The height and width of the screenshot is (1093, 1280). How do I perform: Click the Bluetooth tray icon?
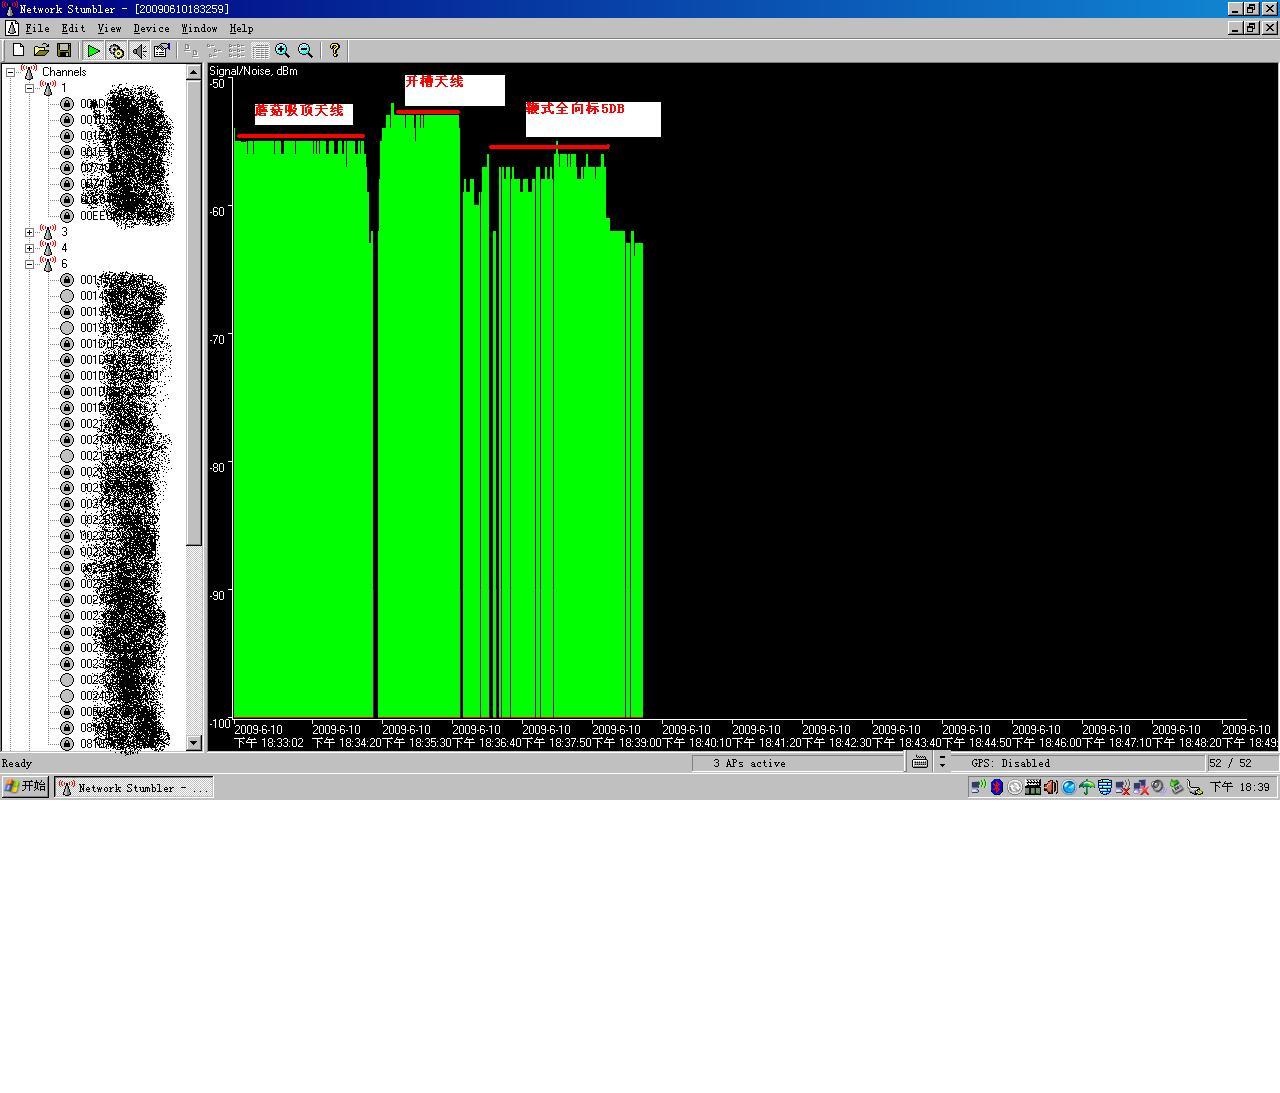tap(997, 787)
